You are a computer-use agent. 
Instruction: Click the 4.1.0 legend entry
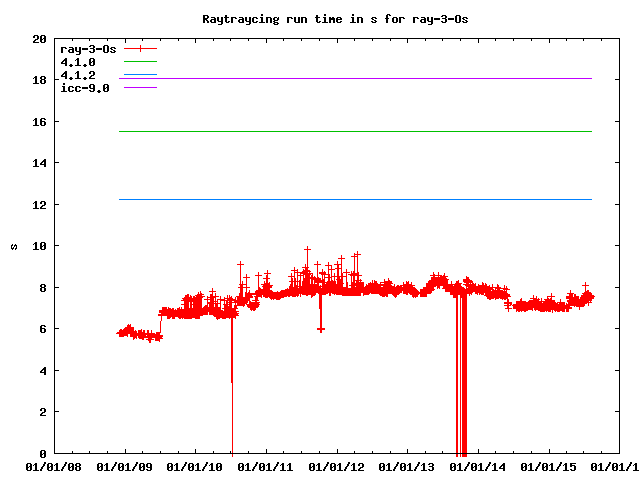click(78, 62)
